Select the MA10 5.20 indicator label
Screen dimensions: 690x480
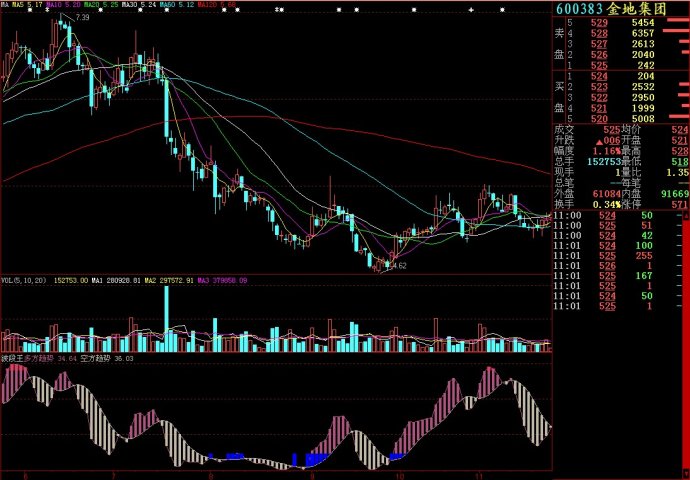(x=63, y=5)
